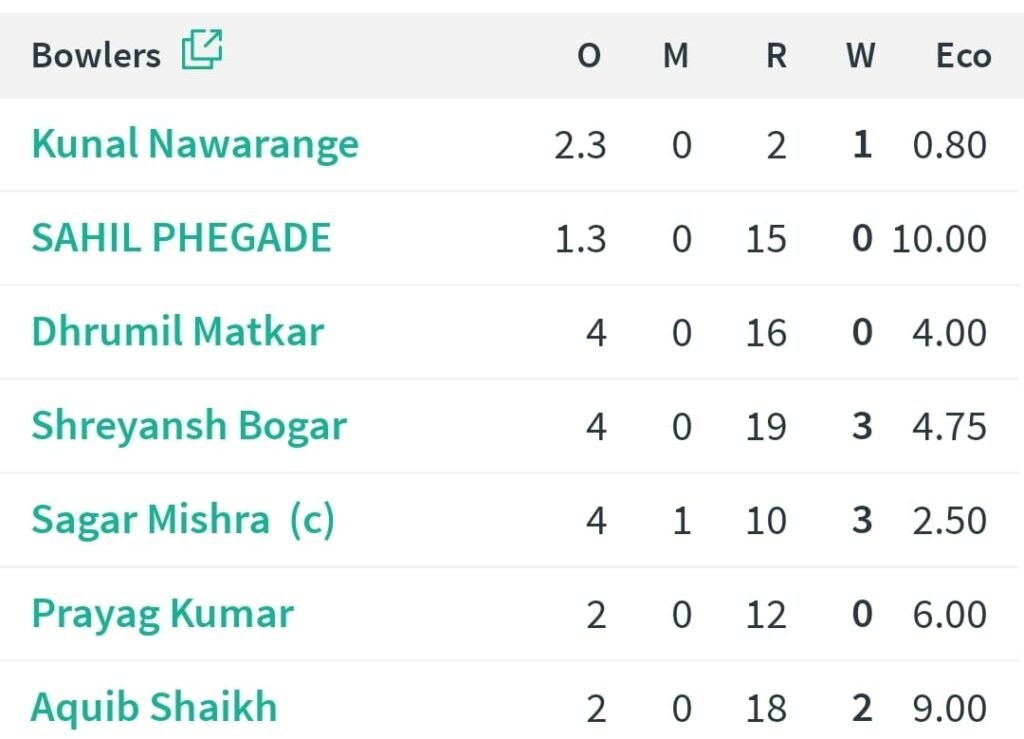Click the Eco economy column header
Screen dimensions: 1024x739
pyautogui.click(x=963, y=56)
